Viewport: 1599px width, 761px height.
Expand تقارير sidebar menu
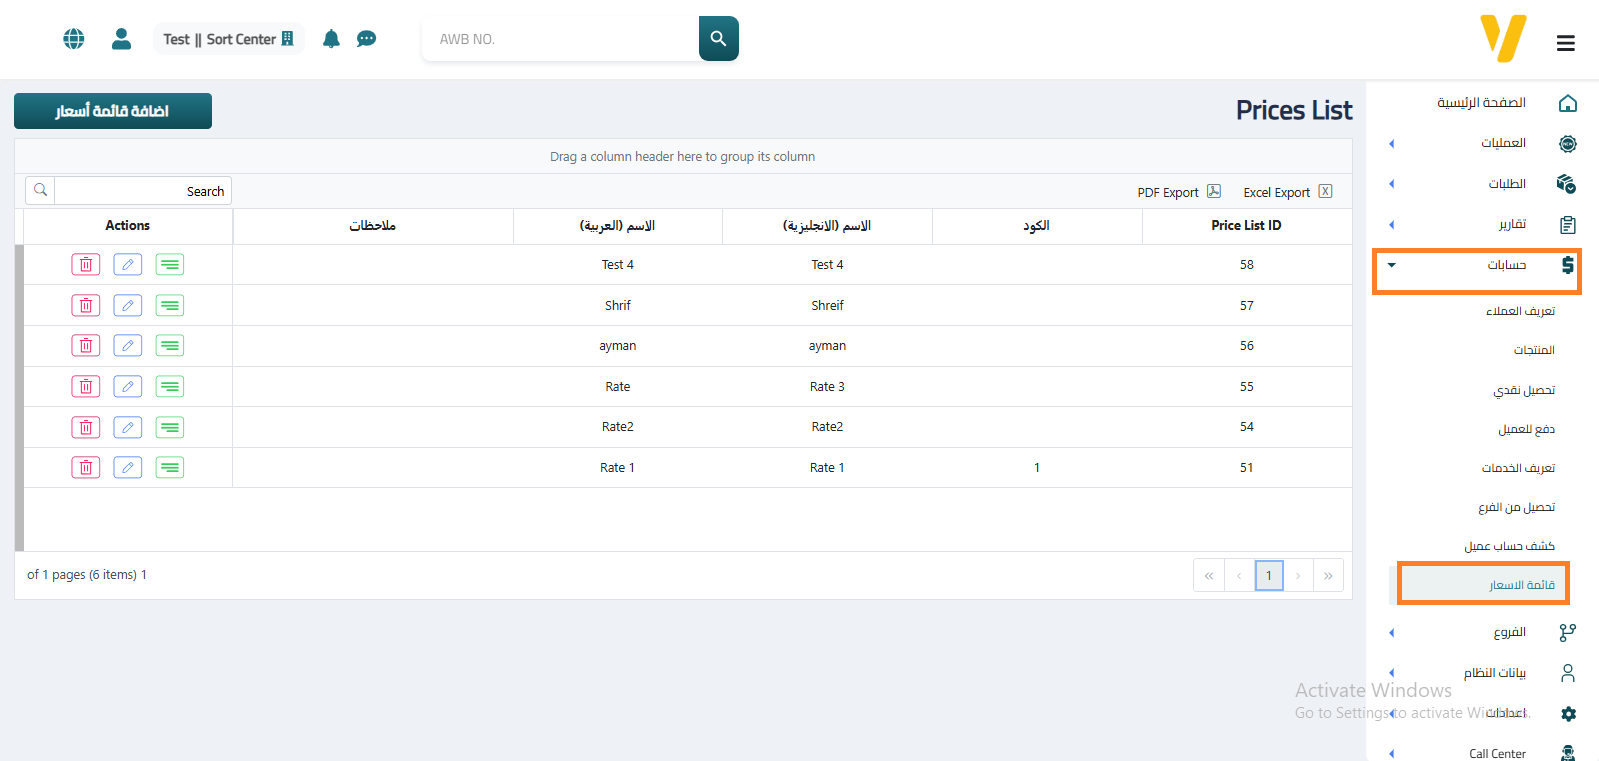tap(1482, 225)
